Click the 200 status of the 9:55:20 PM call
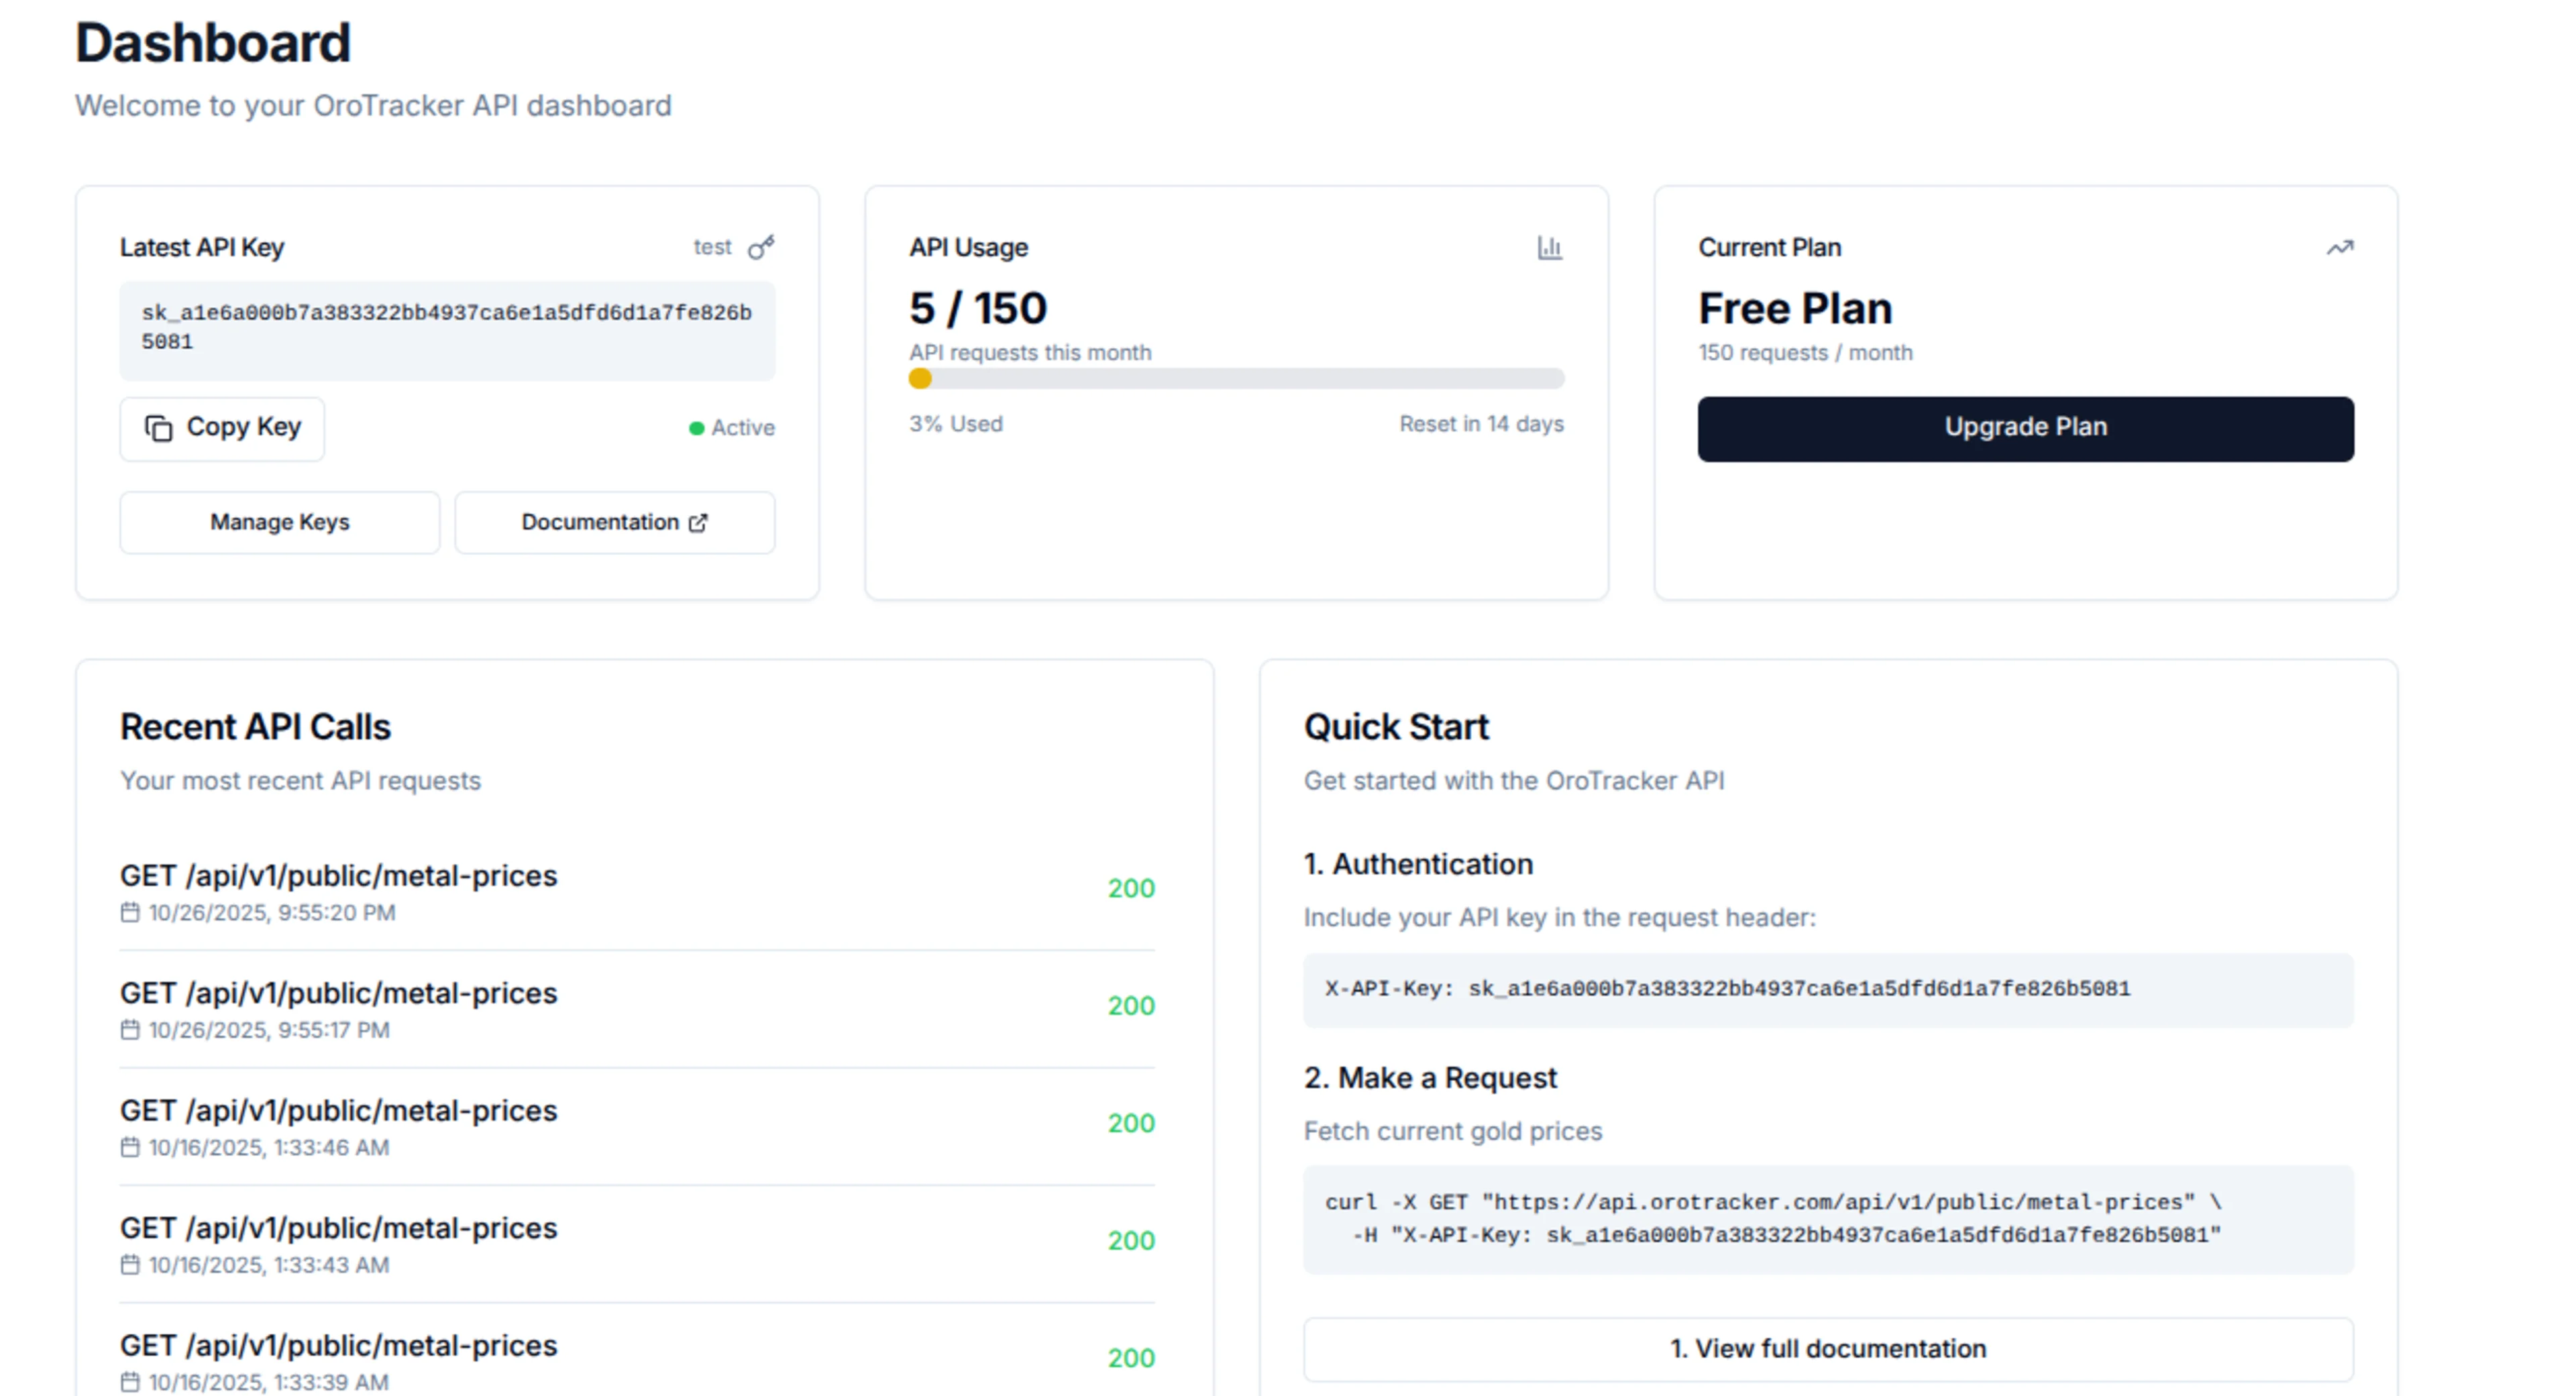This screenshot has width=2576, height=1396. point(1131,889)
